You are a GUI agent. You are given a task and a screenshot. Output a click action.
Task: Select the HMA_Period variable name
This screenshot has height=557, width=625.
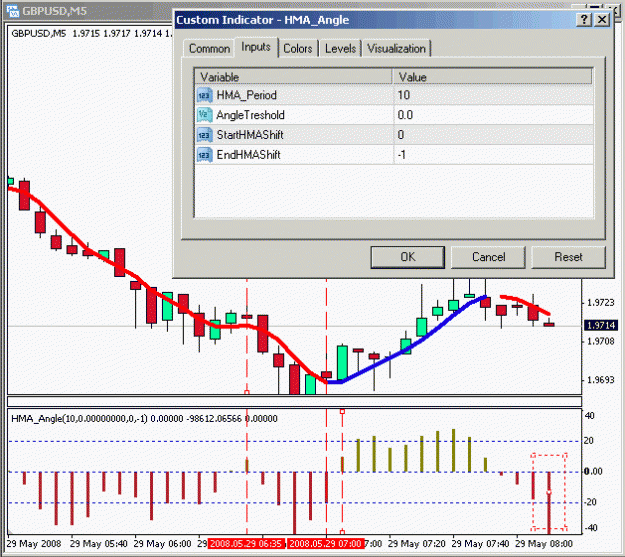pos(246,95)
